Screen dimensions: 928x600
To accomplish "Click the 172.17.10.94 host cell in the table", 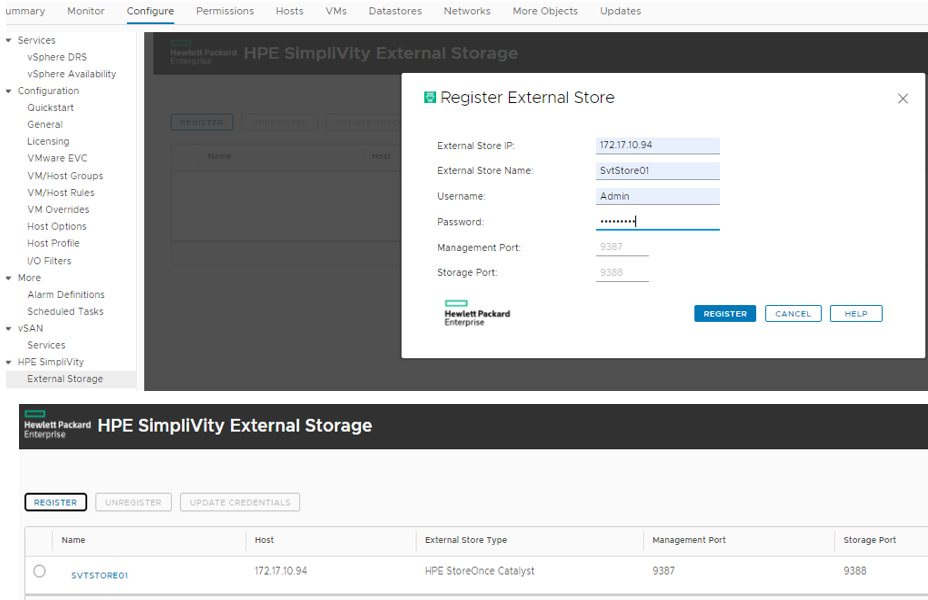I will pos(281,571).
